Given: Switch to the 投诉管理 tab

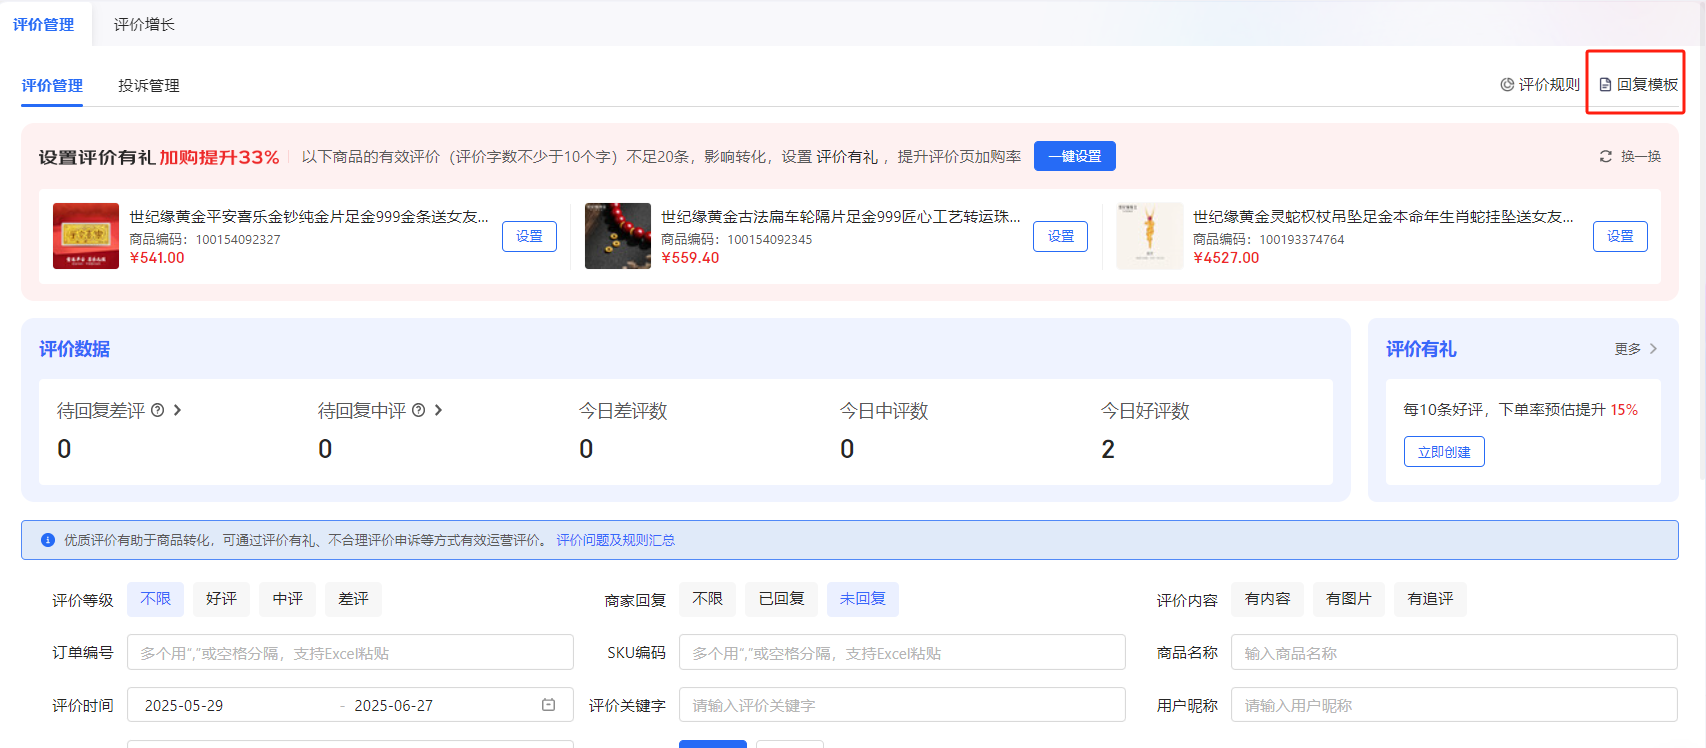Looking at the screenshot, I should point(149,86).
